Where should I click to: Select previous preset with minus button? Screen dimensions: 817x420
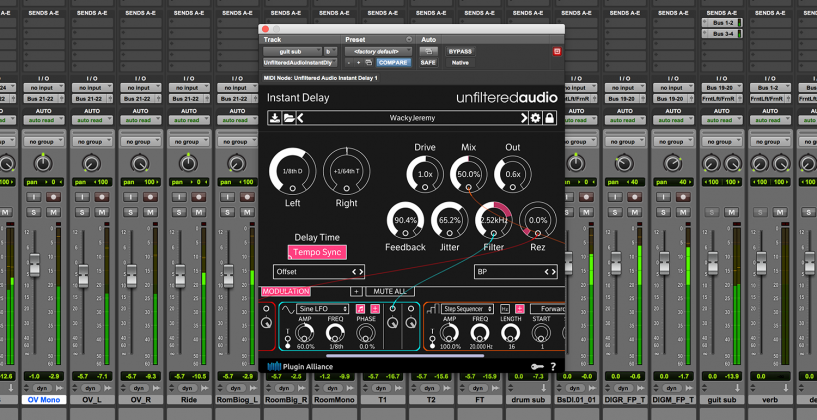349,63
